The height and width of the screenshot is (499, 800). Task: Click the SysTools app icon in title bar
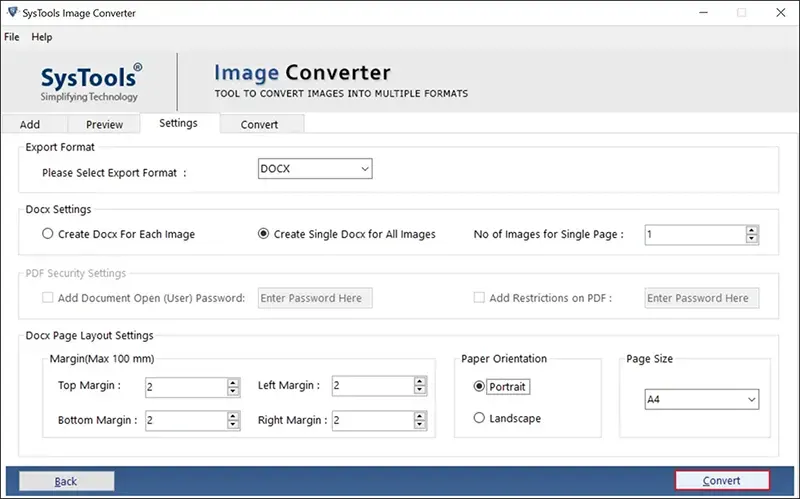point(12,12)
